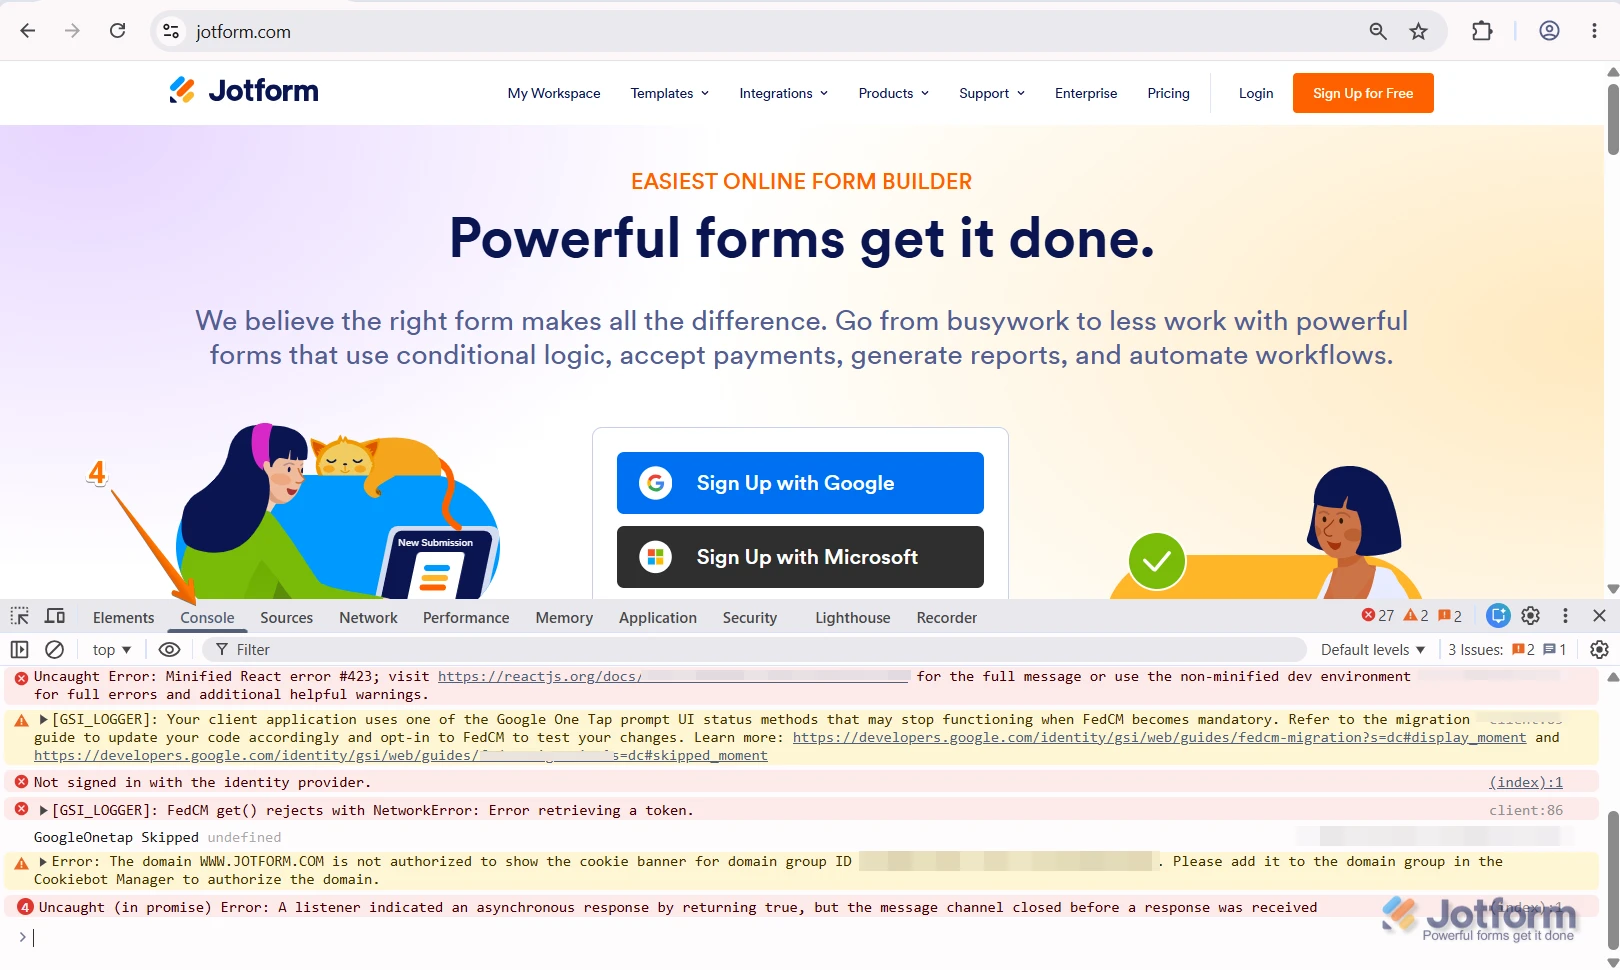Open the Pricing link

(1168, 93)
